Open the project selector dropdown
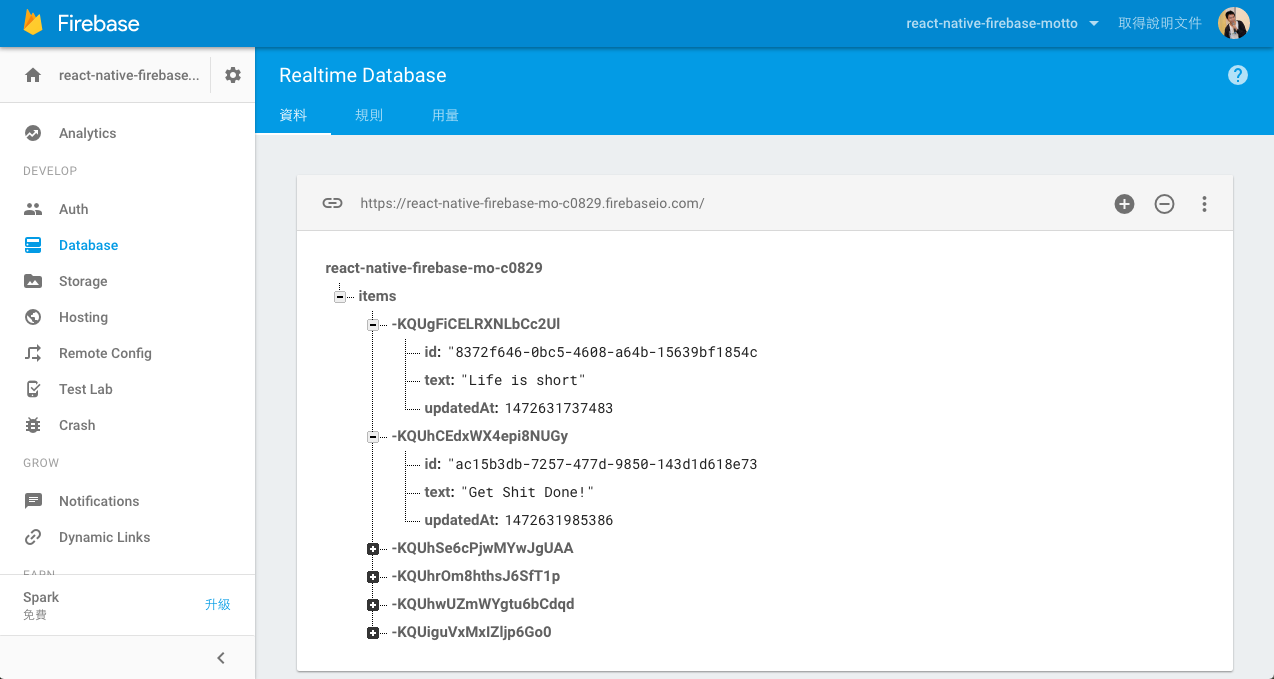This screenshot has width=1274, height=679. [1002, 23]
